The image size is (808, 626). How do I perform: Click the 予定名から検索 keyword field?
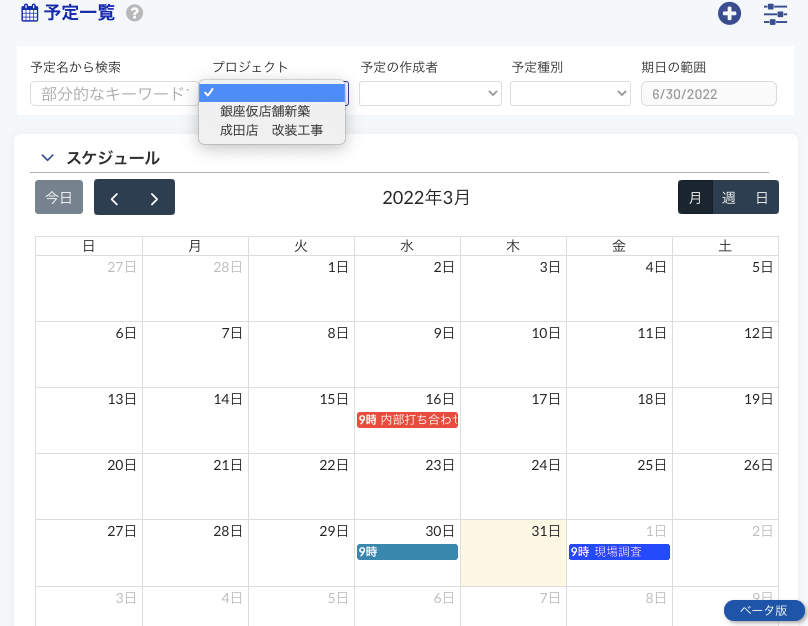(112, 94)
